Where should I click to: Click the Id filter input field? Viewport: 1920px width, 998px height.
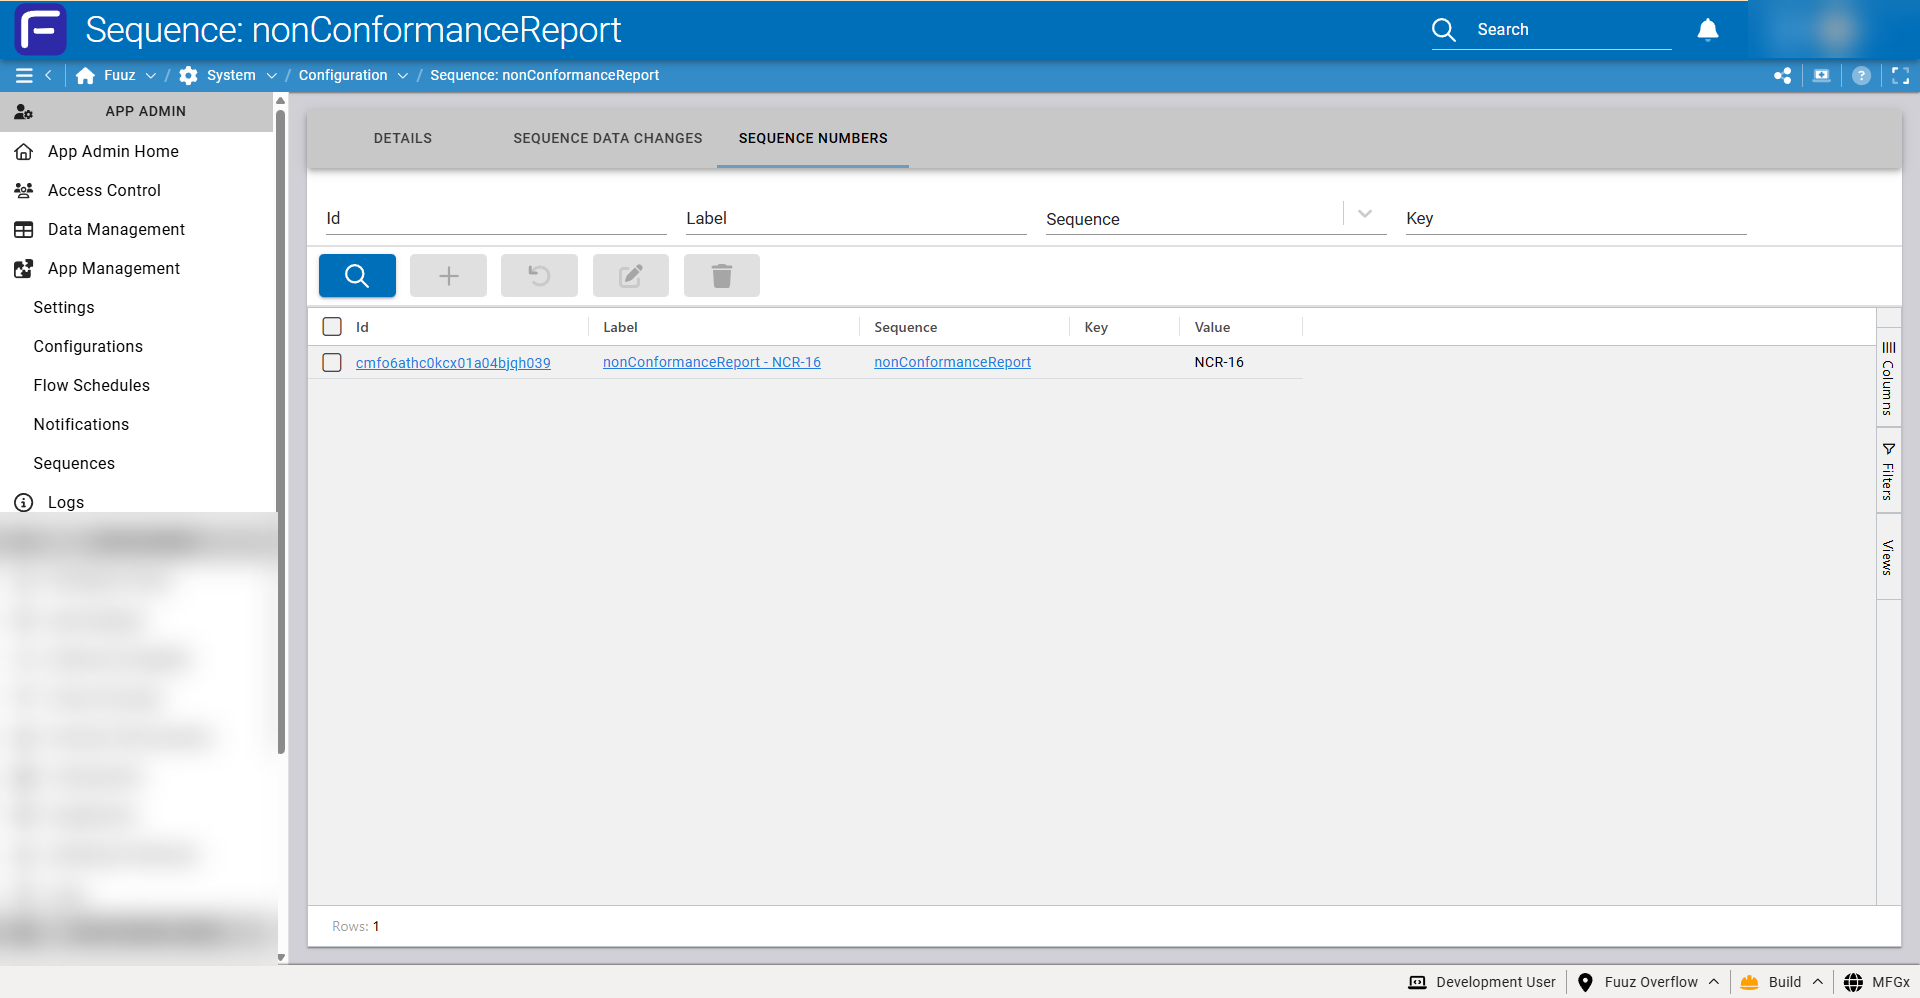point(496,218)
